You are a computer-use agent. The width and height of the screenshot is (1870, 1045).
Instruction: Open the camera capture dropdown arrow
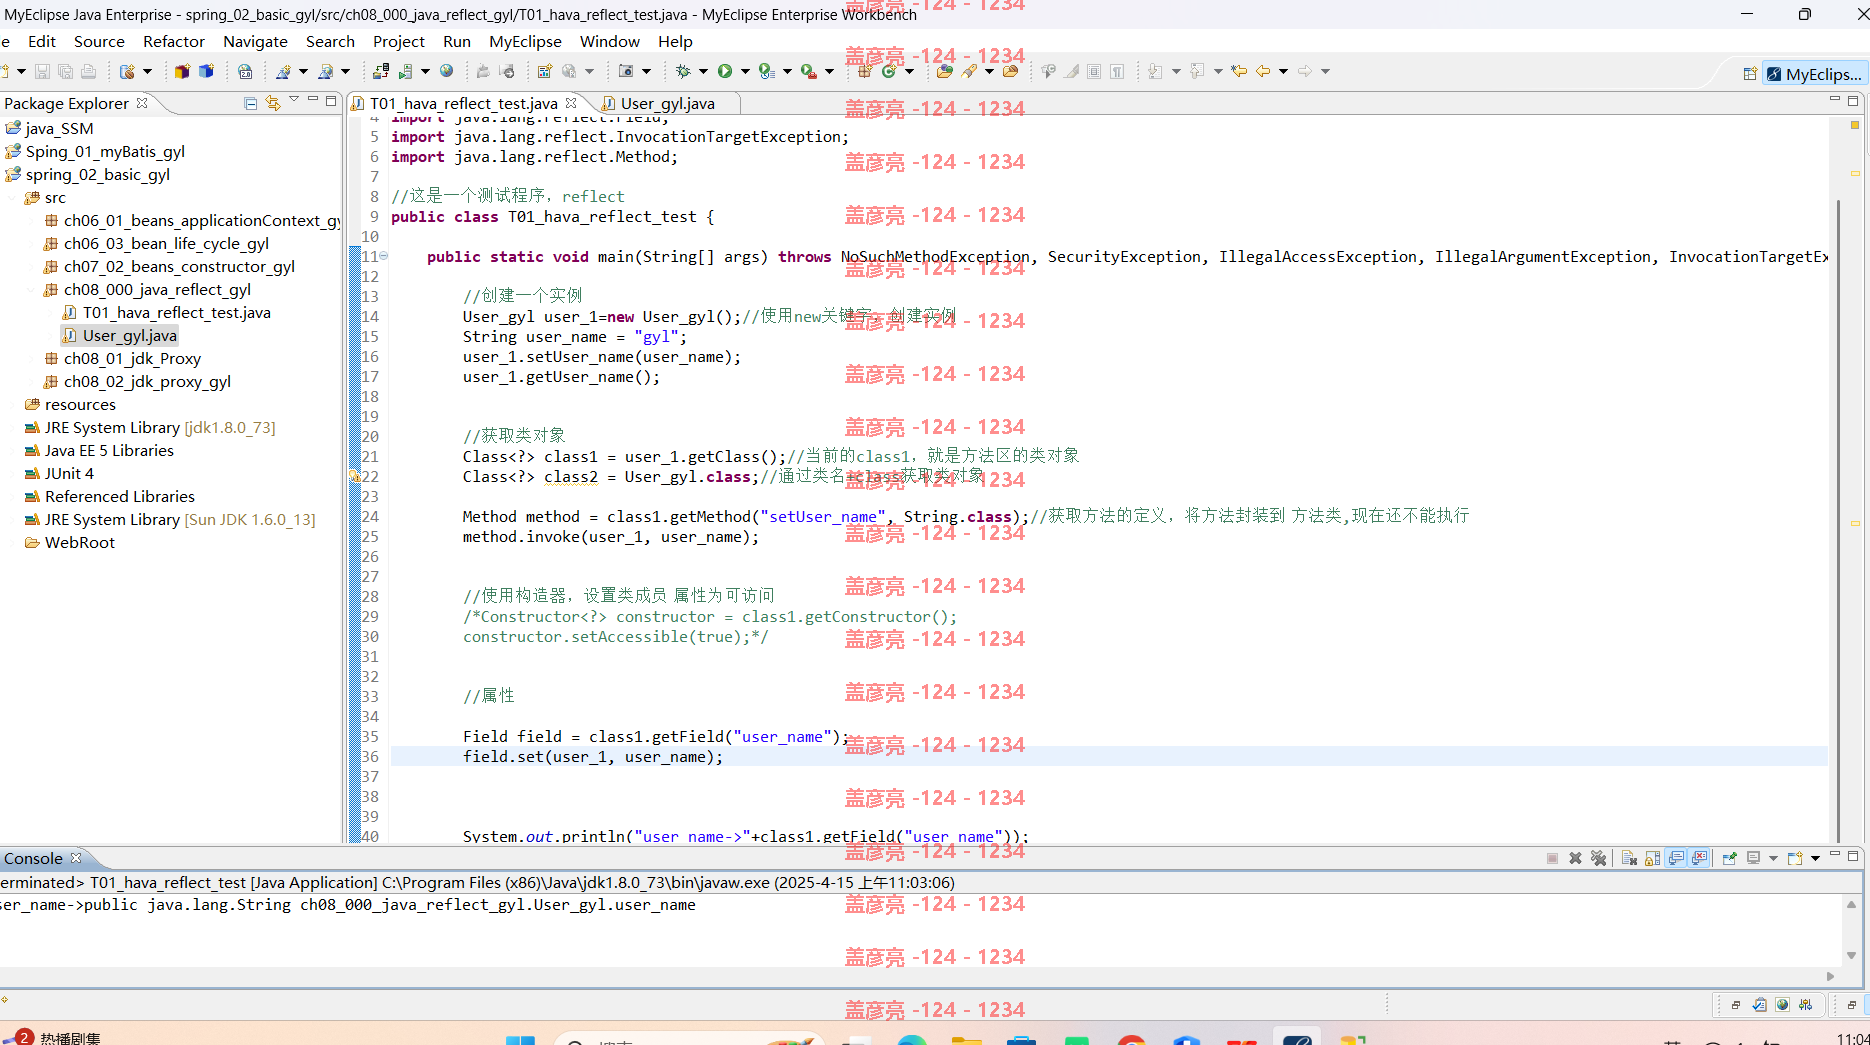coord(646,71)
